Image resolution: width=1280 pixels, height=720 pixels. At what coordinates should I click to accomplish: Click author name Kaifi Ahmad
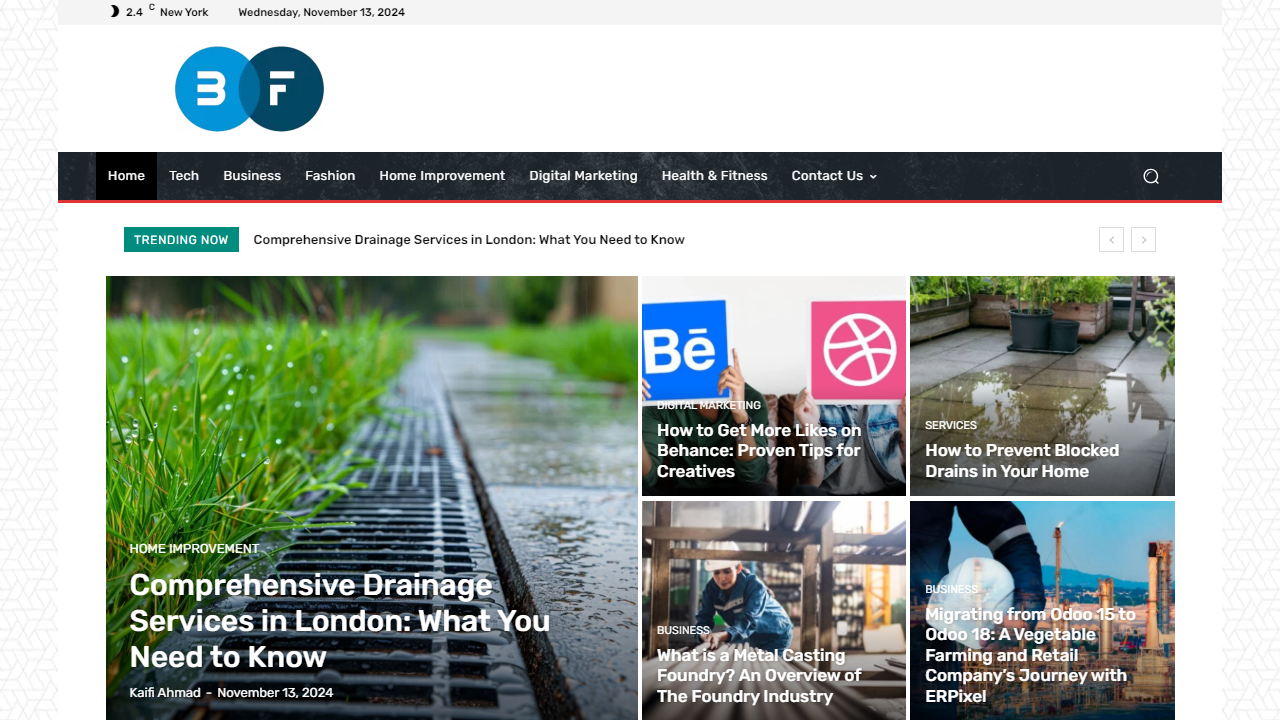click(165, 693)
